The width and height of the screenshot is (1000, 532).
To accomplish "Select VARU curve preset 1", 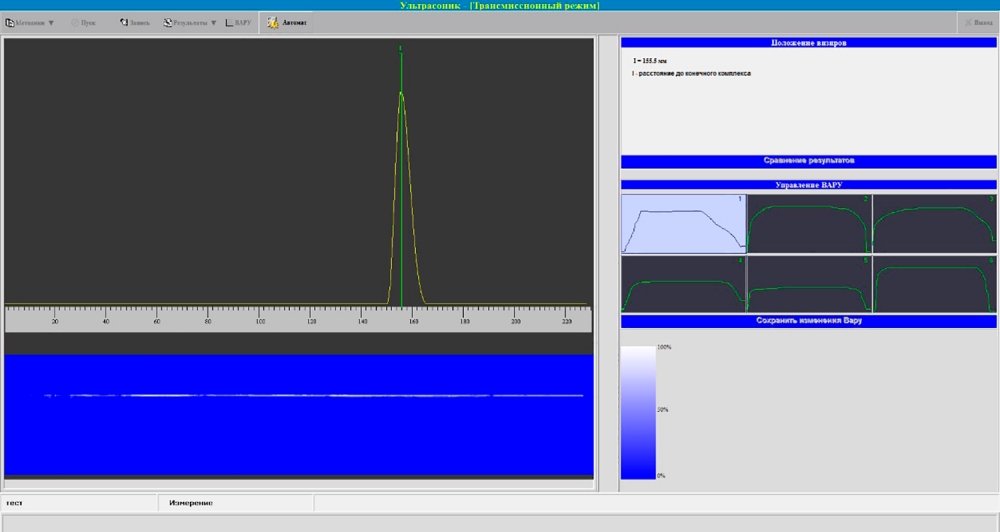I will (683, 223).
